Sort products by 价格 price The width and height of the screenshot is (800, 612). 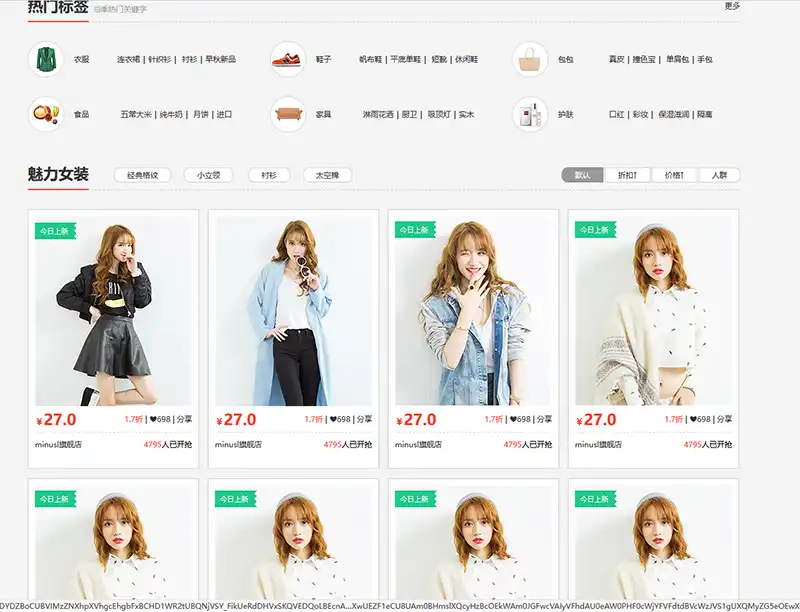click(x=674, y=175)
